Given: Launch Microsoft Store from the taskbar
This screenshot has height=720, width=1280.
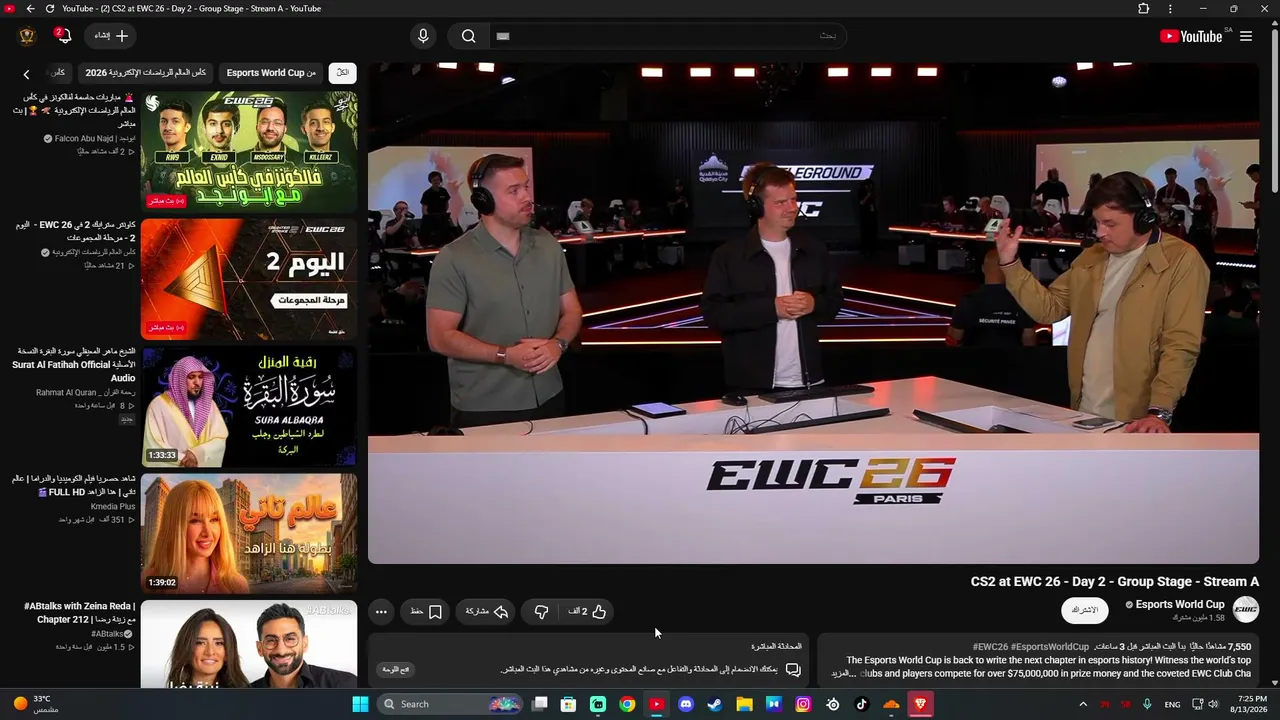Looking at the screenshot, I should [x=569, y=704].
